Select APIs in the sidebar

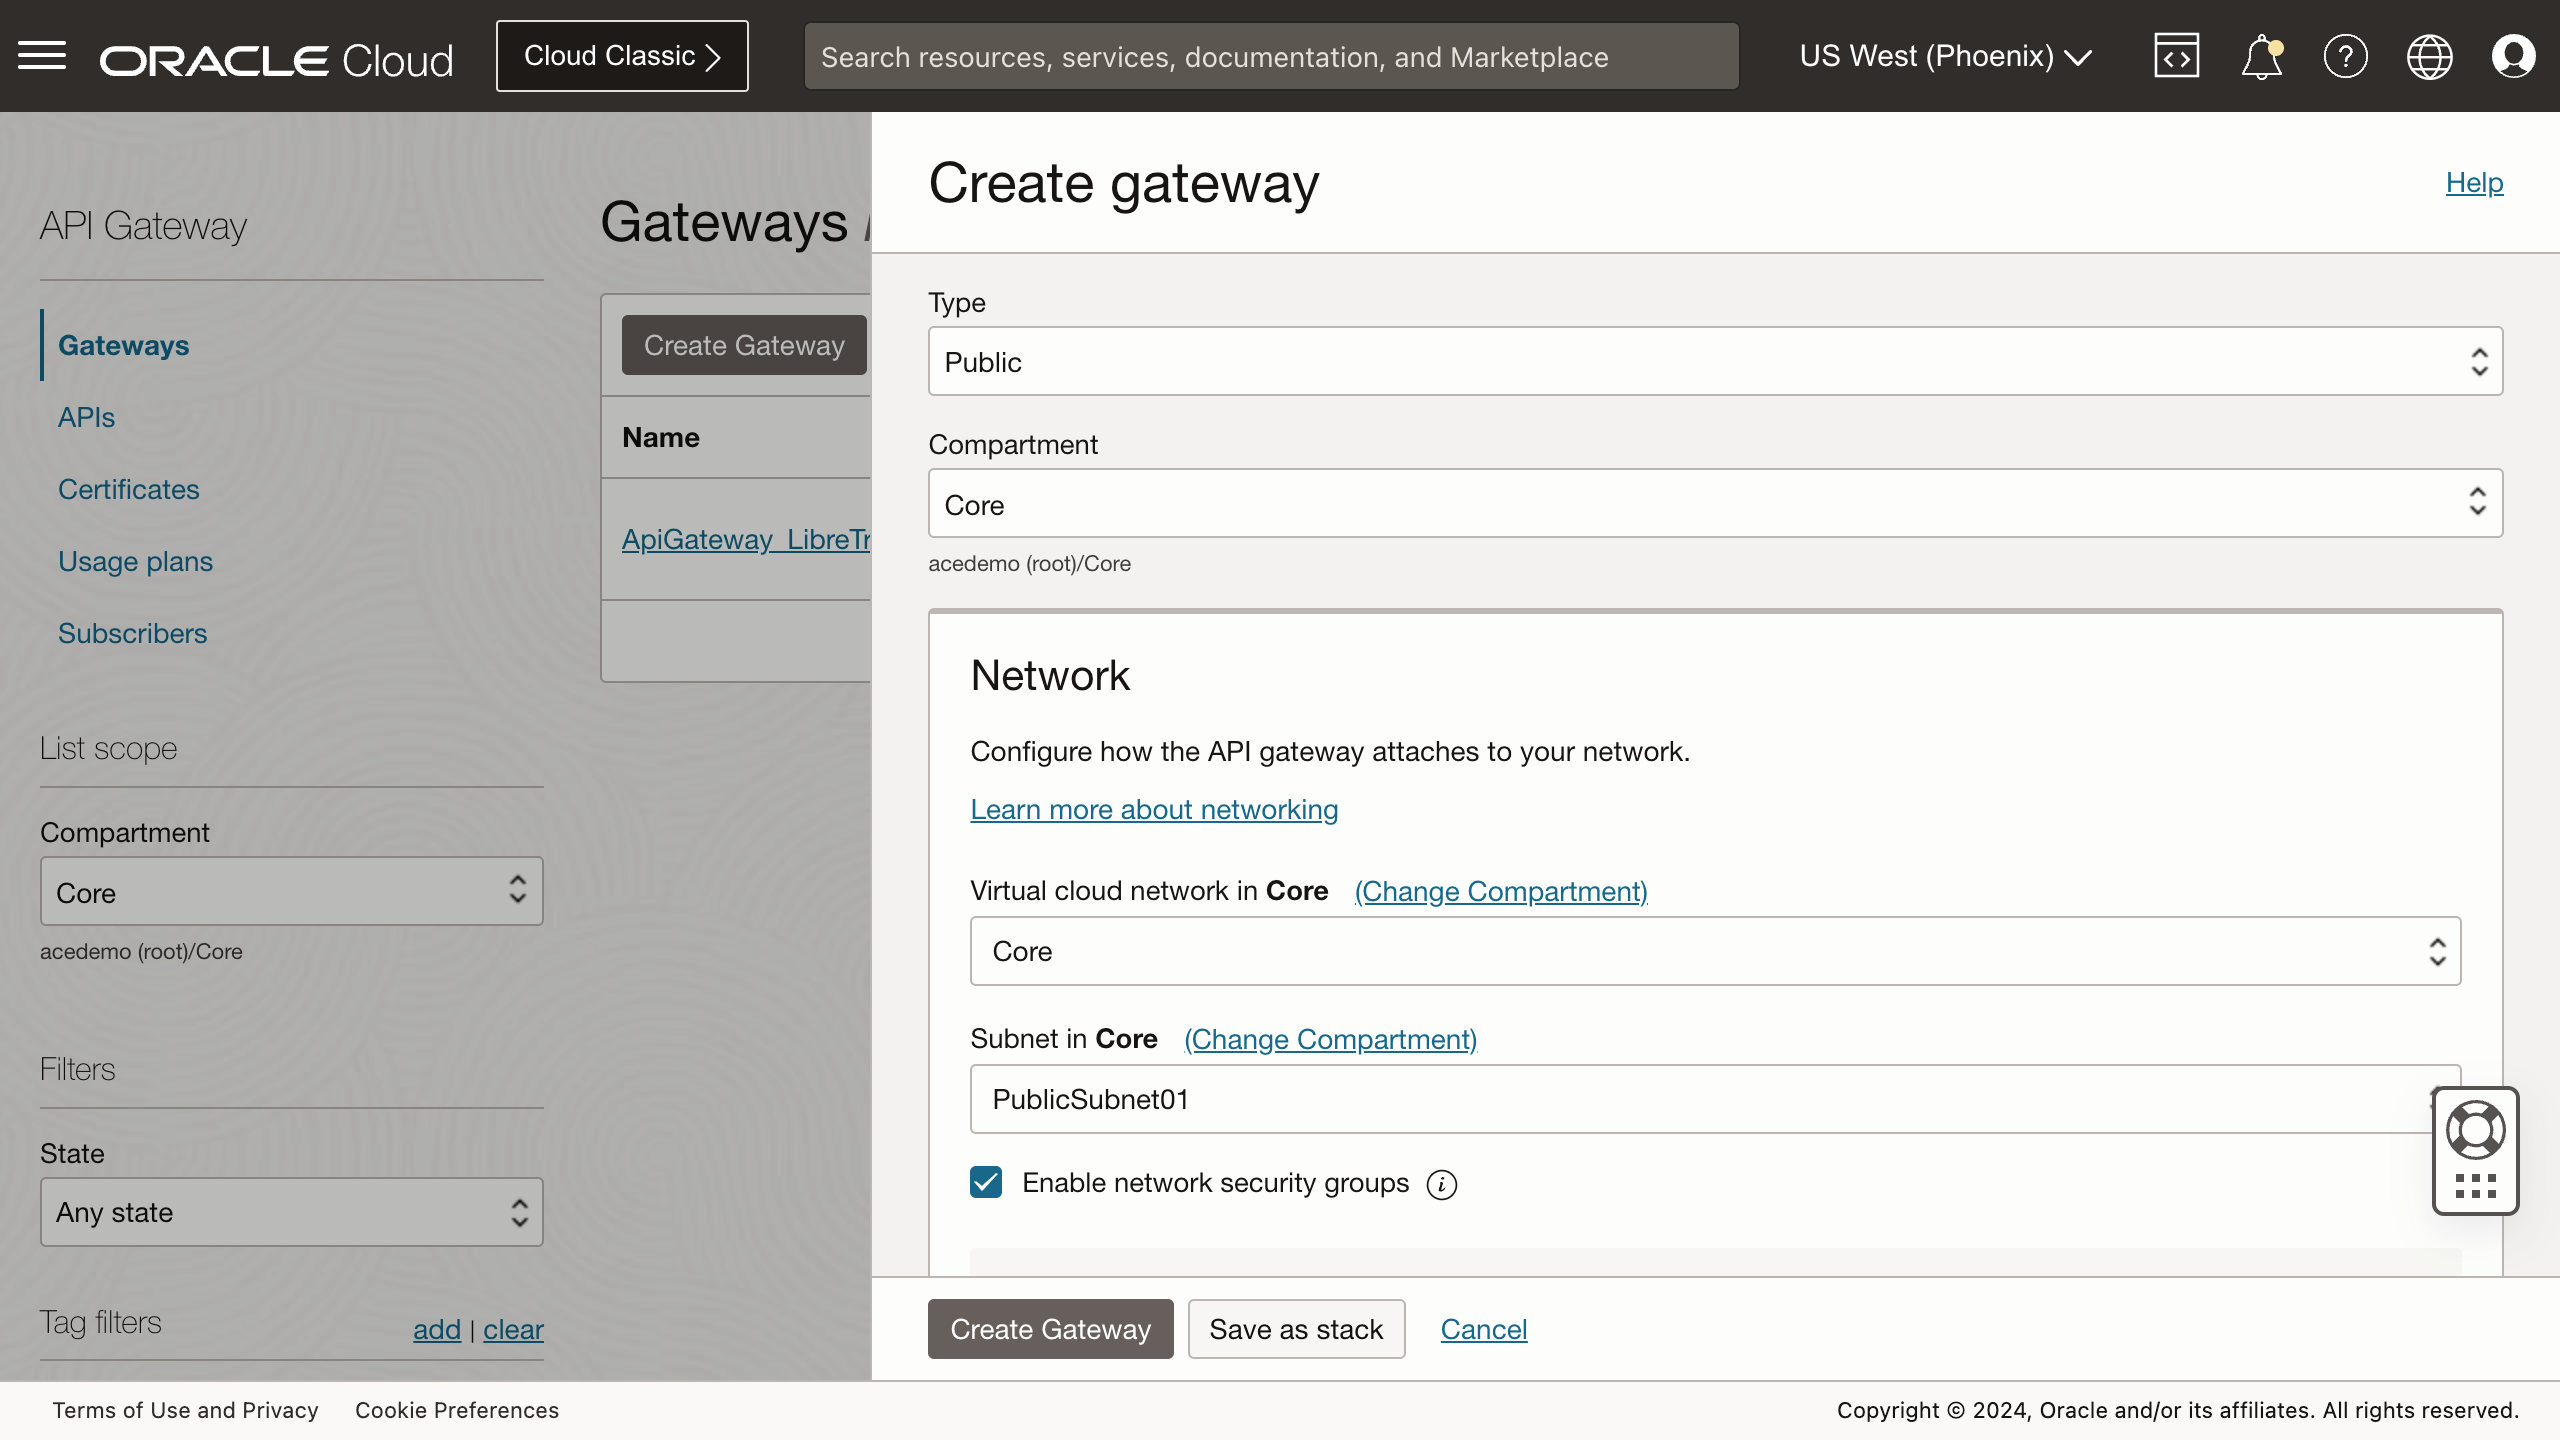[86, 417]
